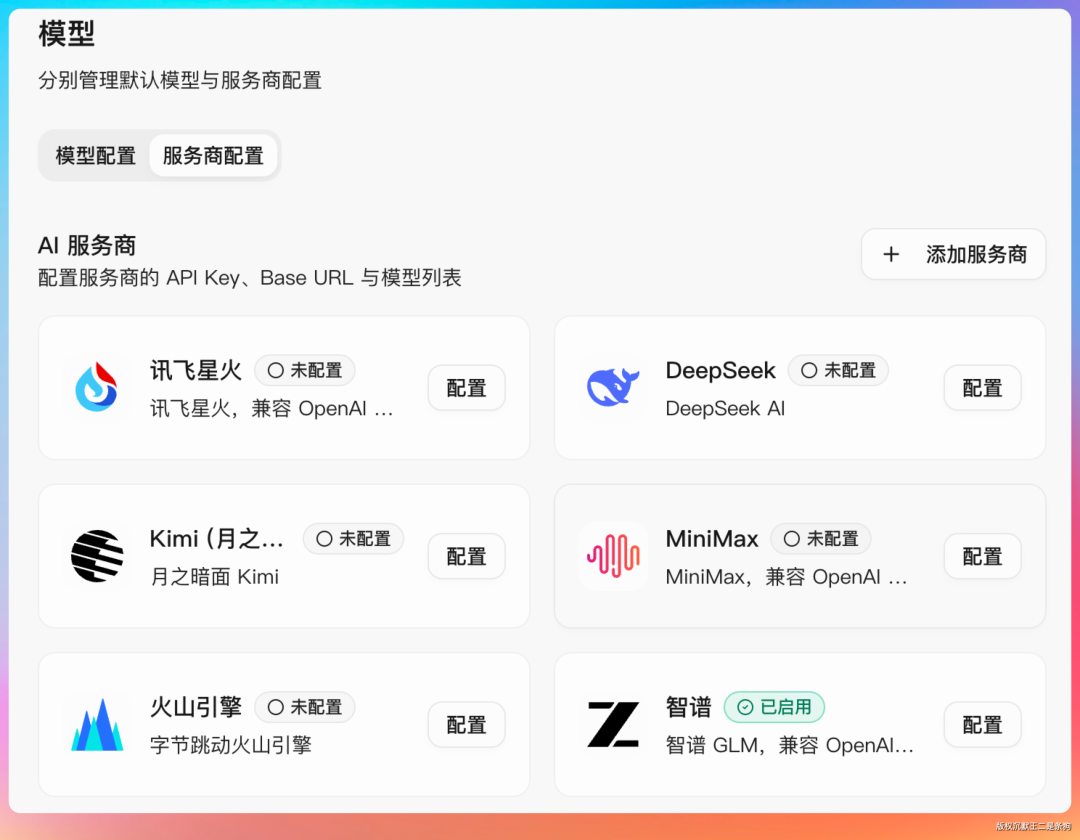Image resolution: width=1080 pixels, height=840 pixels.
Task: Click the 已启用 badge of 智谱
Action: (774, 707)
